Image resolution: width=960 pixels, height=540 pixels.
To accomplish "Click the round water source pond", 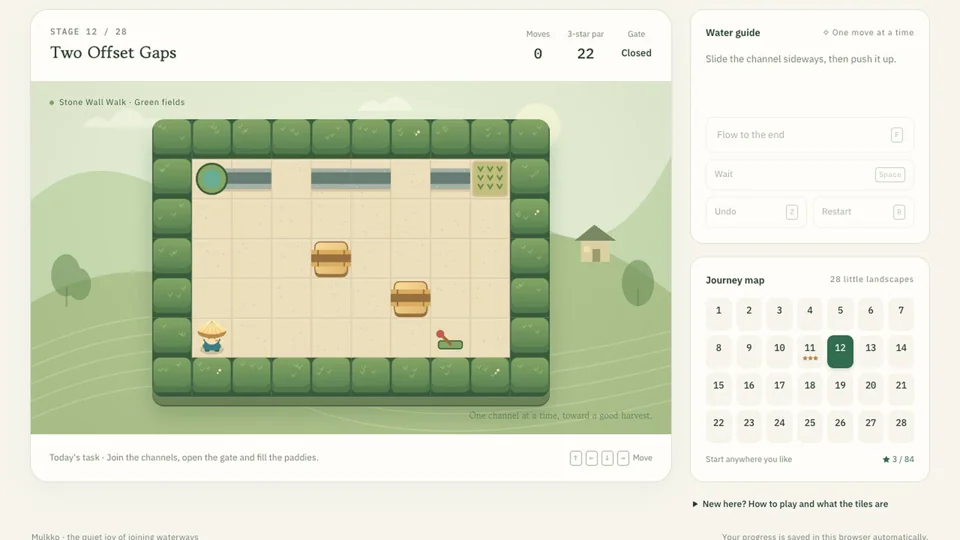I will (x=212, y=179).
